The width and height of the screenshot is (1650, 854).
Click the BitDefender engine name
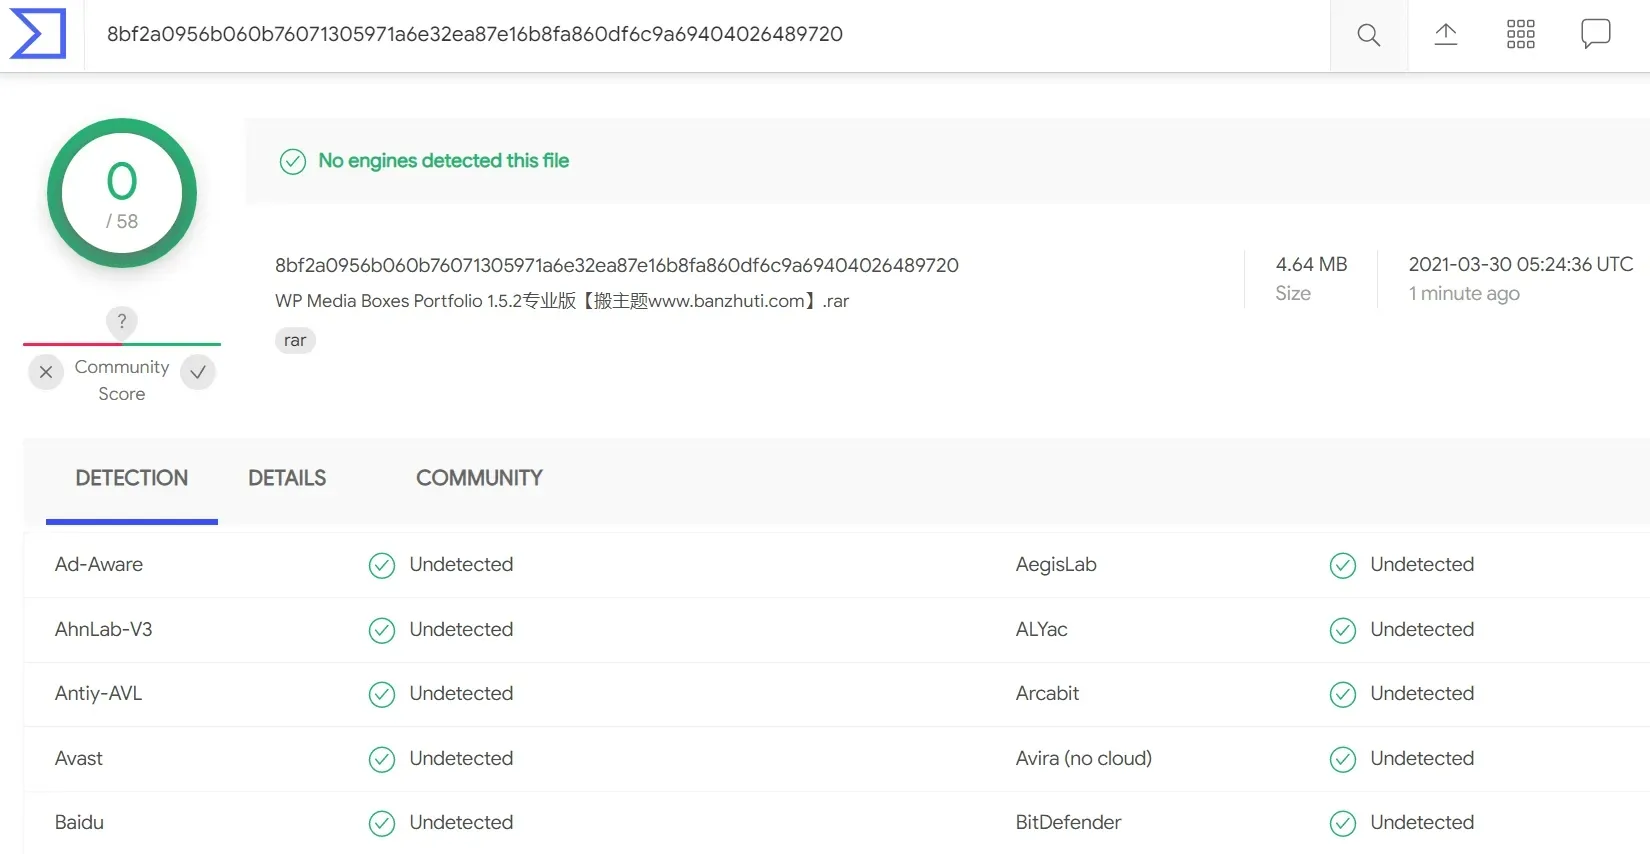(x=1068, y=822)
